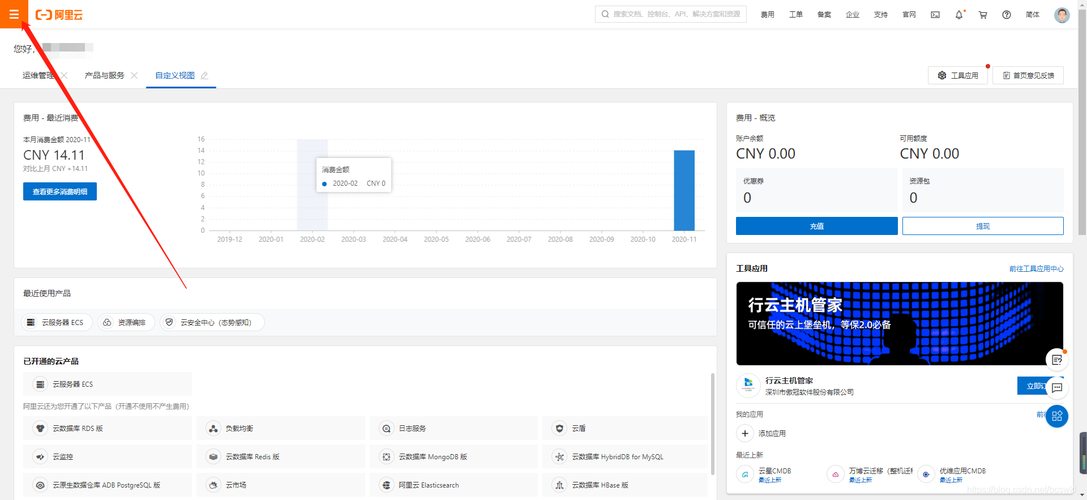Screen dimensions: 1087x500
Task: Open the help question-mark icon
Action: [x=1007, y=15]
